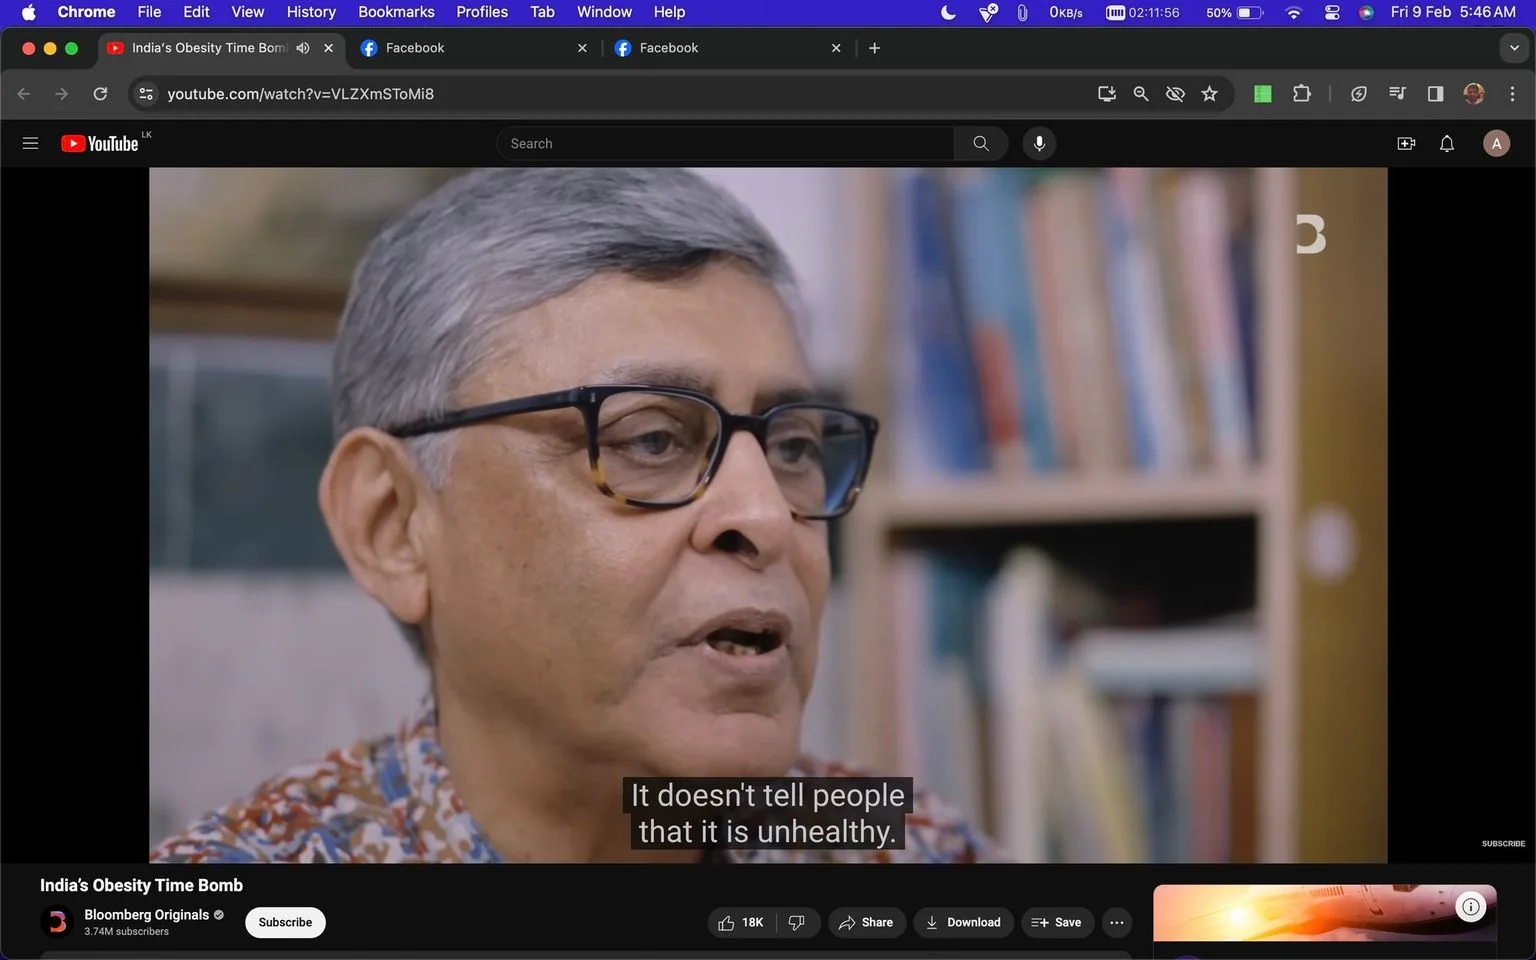Viewport: 1536px width, 960px height.
Task: Open the YouTube account avatar menu
Action: 1496,143
